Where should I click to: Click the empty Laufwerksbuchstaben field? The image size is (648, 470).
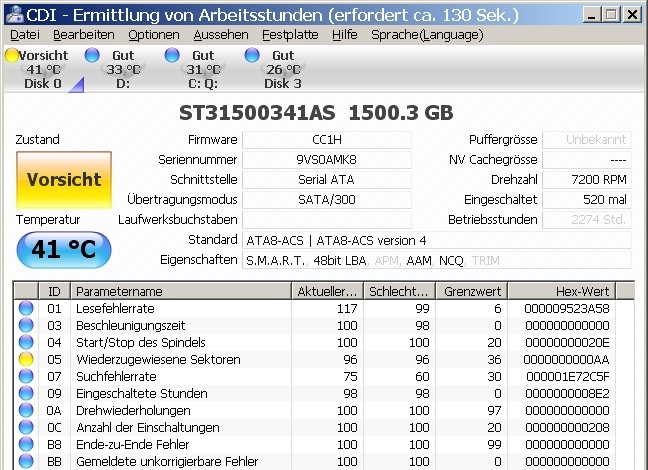327,219
